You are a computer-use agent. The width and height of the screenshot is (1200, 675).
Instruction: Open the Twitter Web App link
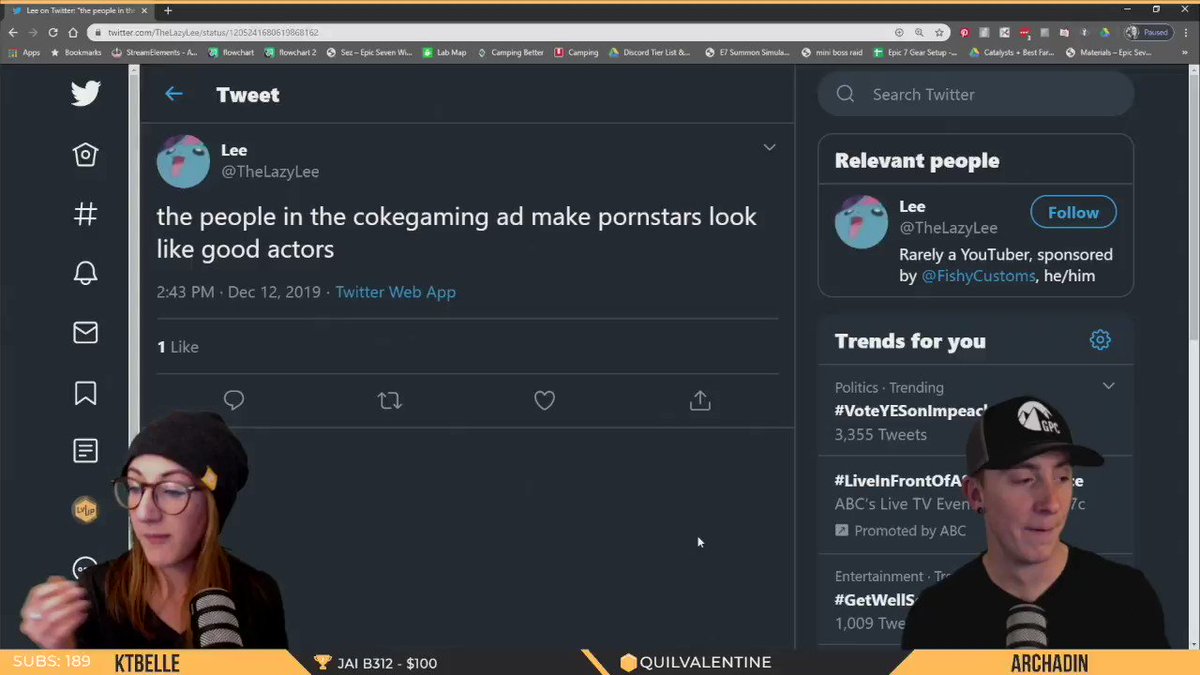tap(395, 292)
